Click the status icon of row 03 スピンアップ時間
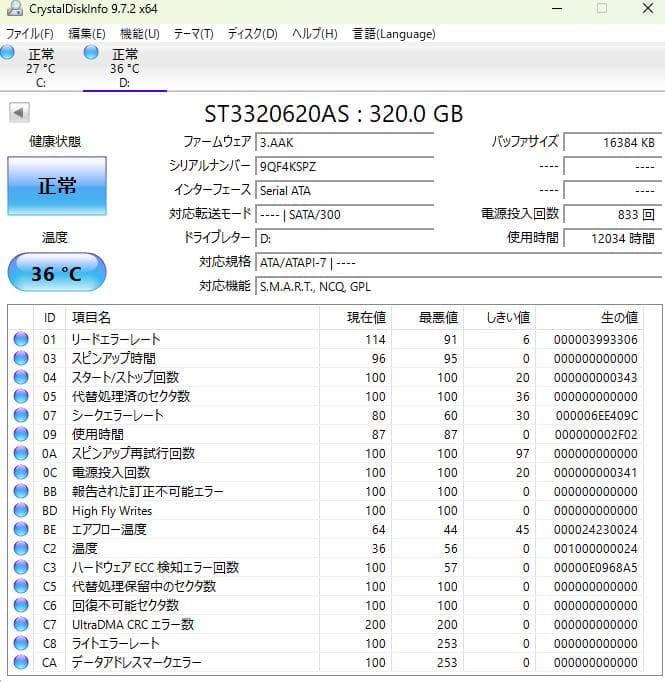This screenshot has width=665, height=682. coord(21,358)
